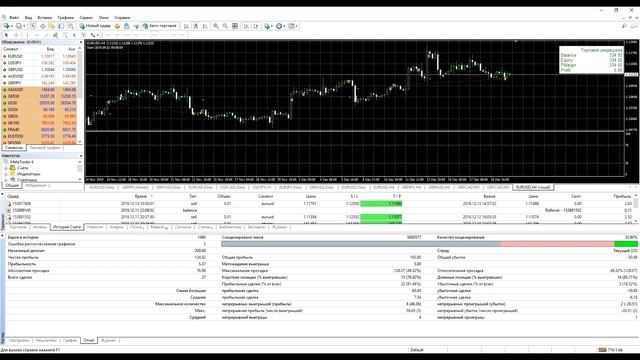The height and width of the screenshot is (360, 640).
Task: Select USDJPY row in Market Watch
Action: click(x=40, y=63)
